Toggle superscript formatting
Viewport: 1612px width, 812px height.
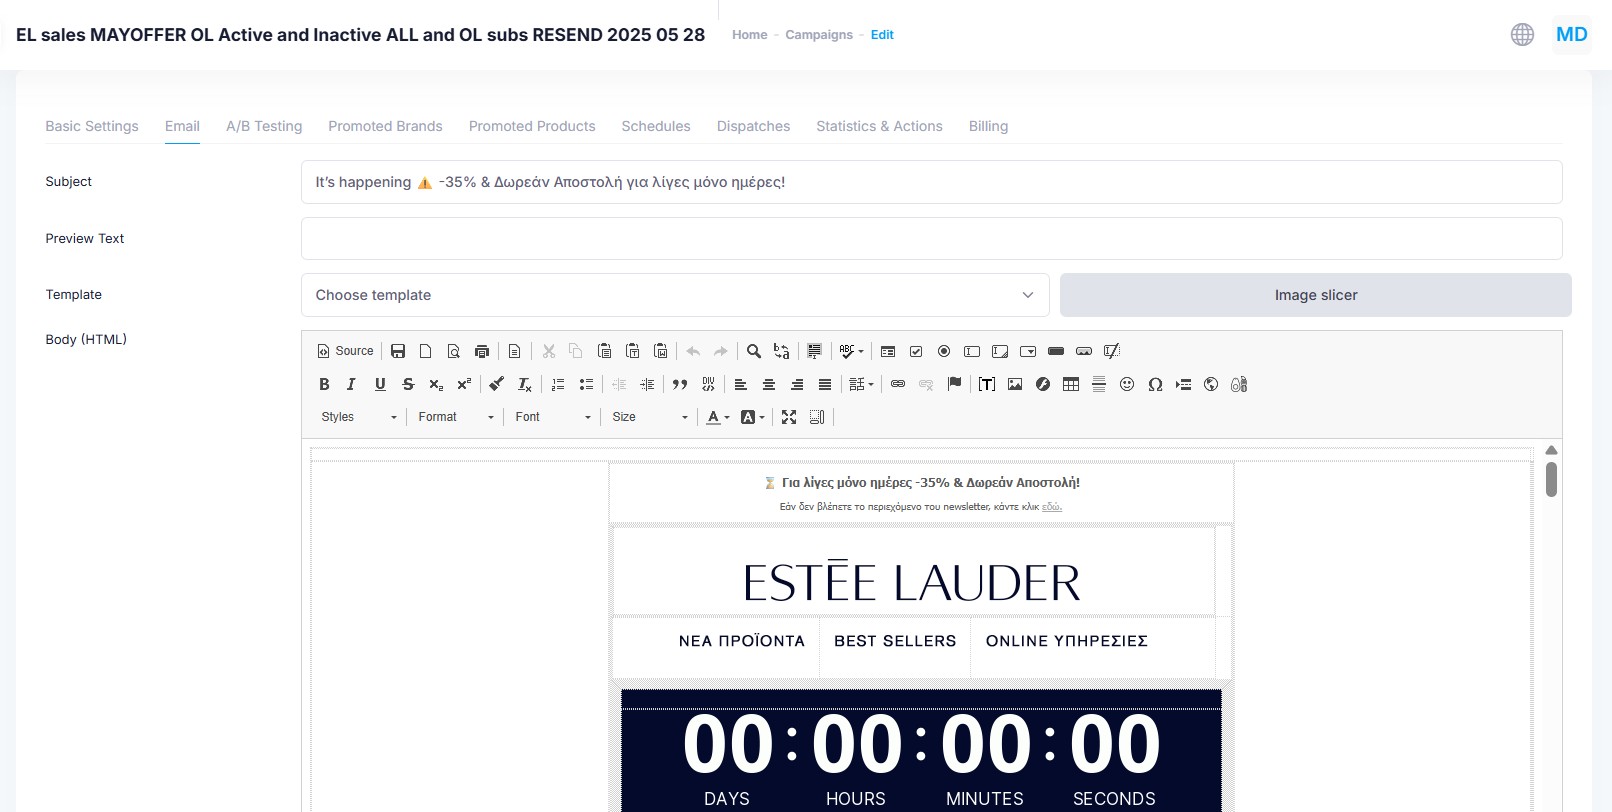[x=464, y=384]
